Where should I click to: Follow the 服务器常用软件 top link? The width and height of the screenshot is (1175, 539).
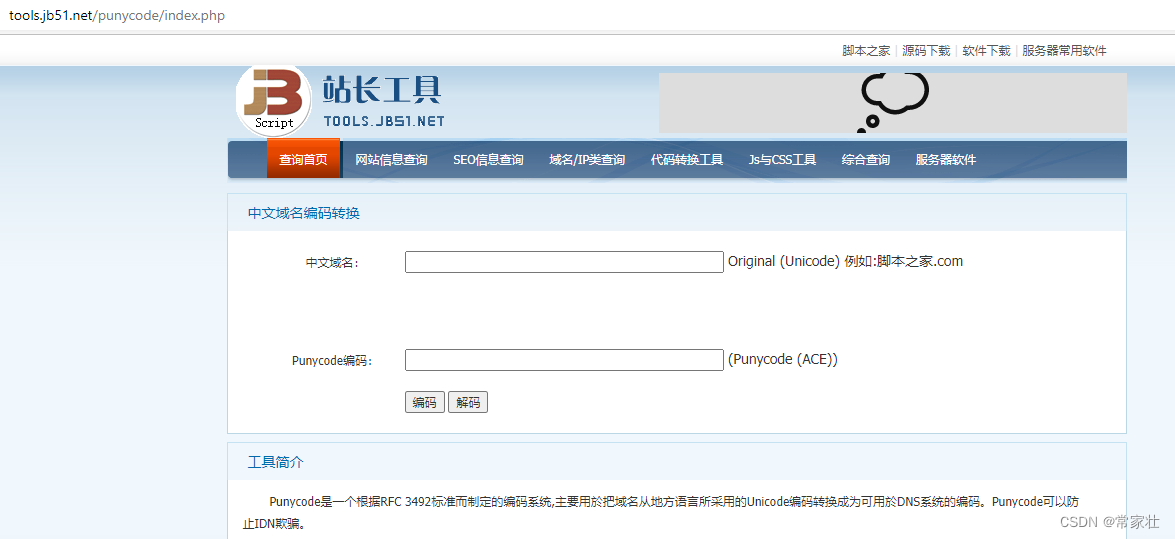point(1064,51)
